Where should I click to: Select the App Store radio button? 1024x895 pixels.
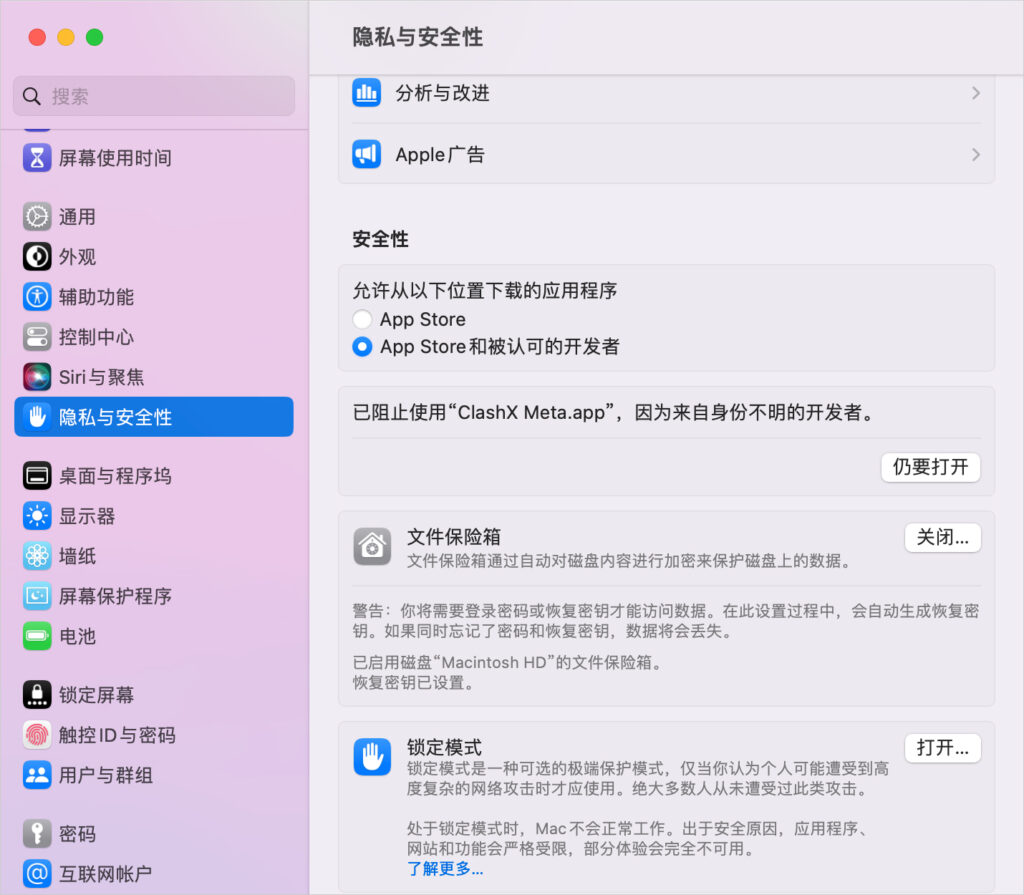(363, 319)
